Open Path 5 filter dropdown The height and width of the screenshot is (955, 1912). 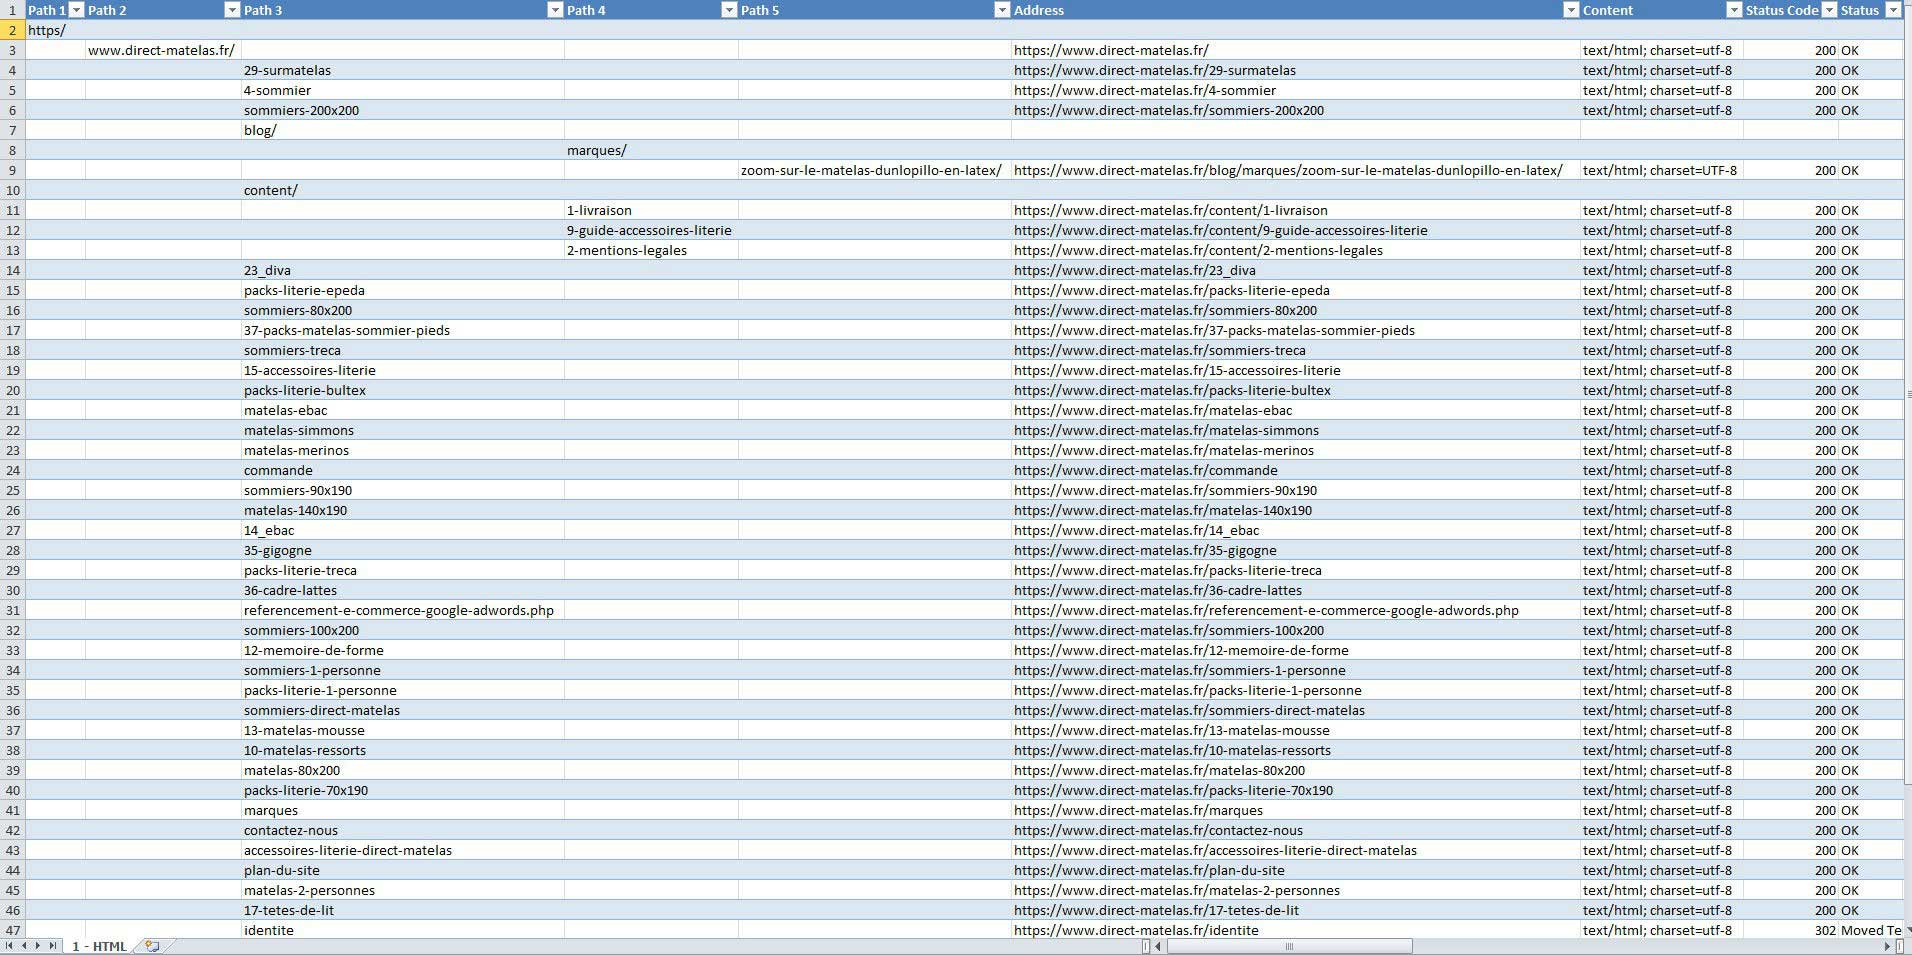(1002, 10)
